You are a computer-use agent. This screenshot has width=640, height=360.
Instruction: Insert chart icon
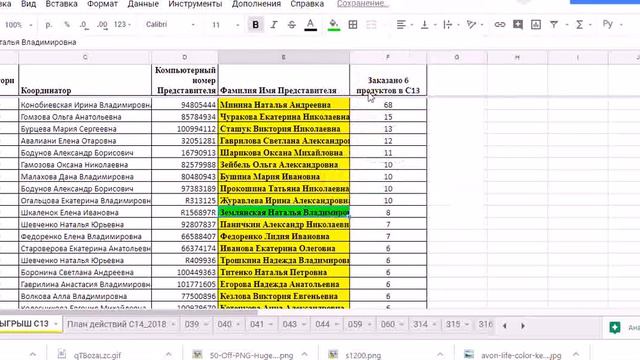(536, 25)
